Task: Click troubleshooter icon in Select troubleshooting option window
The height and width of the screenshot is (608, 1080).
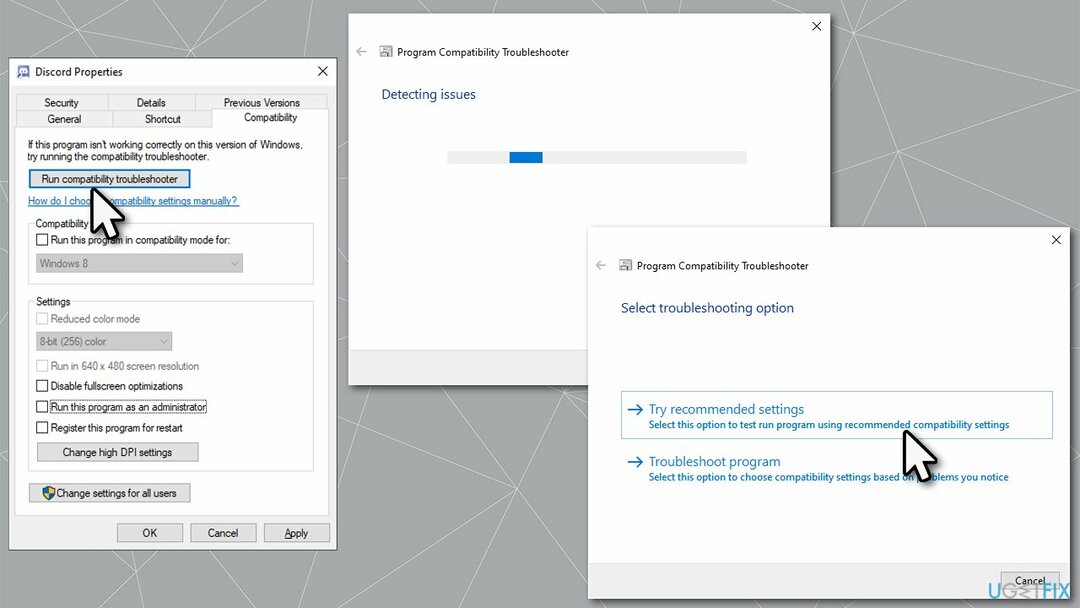Action: pyautogui.click(x=625, y=265)
